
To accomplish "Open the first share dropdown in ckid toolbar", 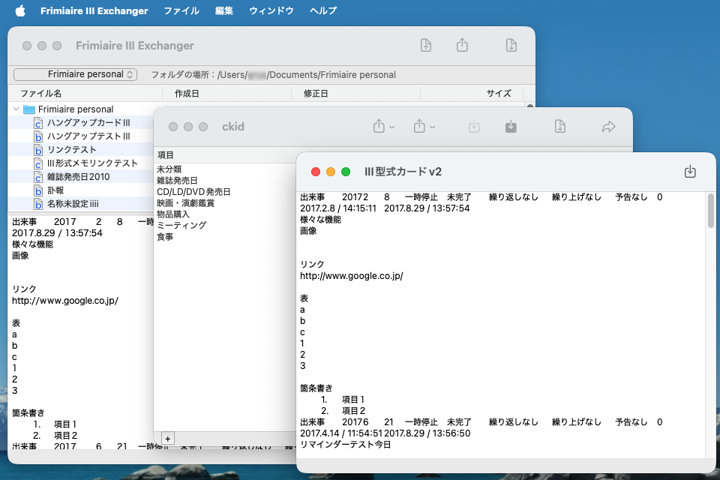I will (x=383, y=127).
